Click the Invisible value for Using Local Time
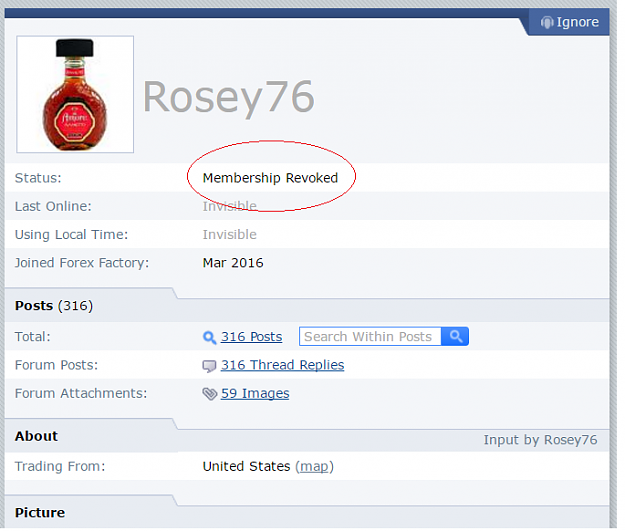The width and height of the screenshot is (625, 531). click(230, 235)
